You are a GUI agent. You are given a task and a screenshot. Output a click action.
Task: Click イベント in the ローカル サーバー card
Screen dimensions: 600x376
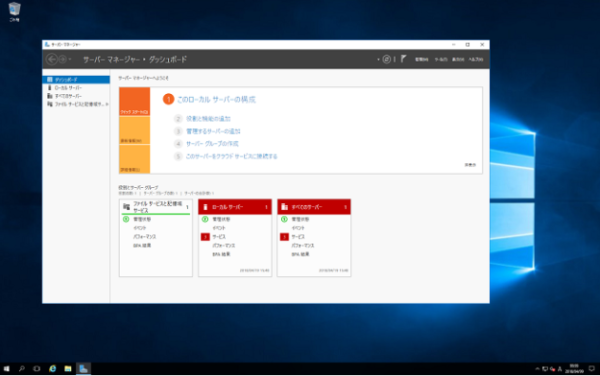(x=219, y=228)
